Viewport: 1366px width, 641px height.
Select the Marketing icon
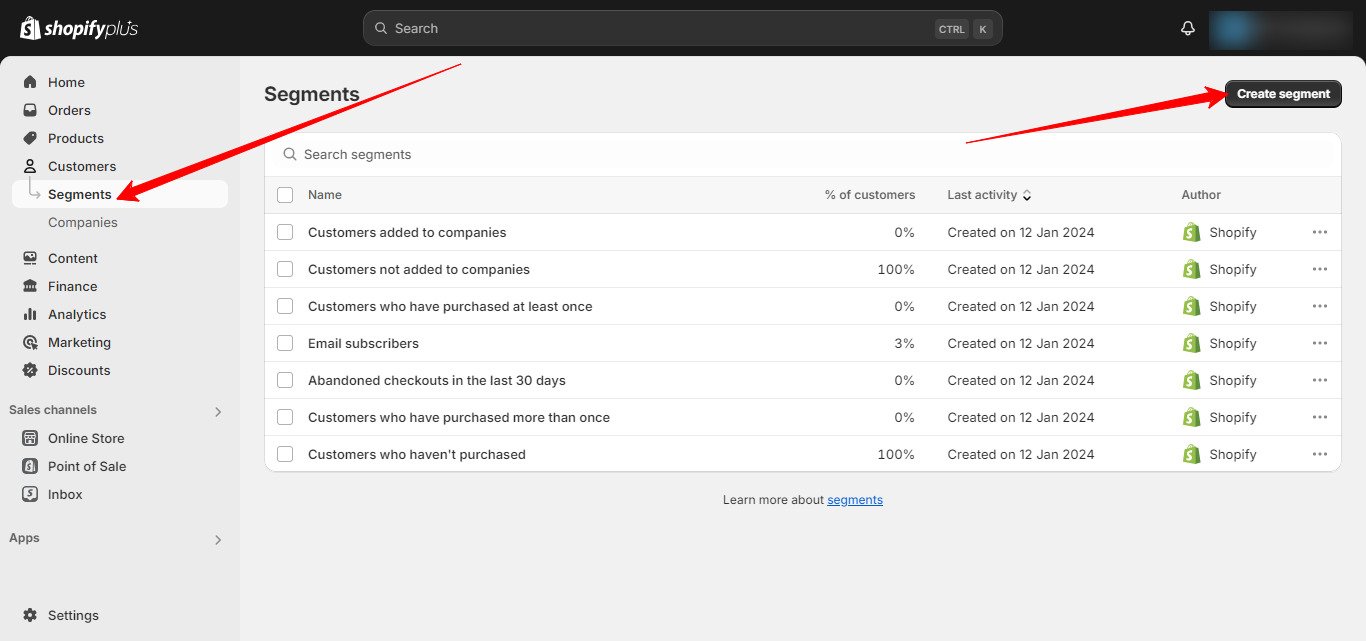(x=31, y=342)
